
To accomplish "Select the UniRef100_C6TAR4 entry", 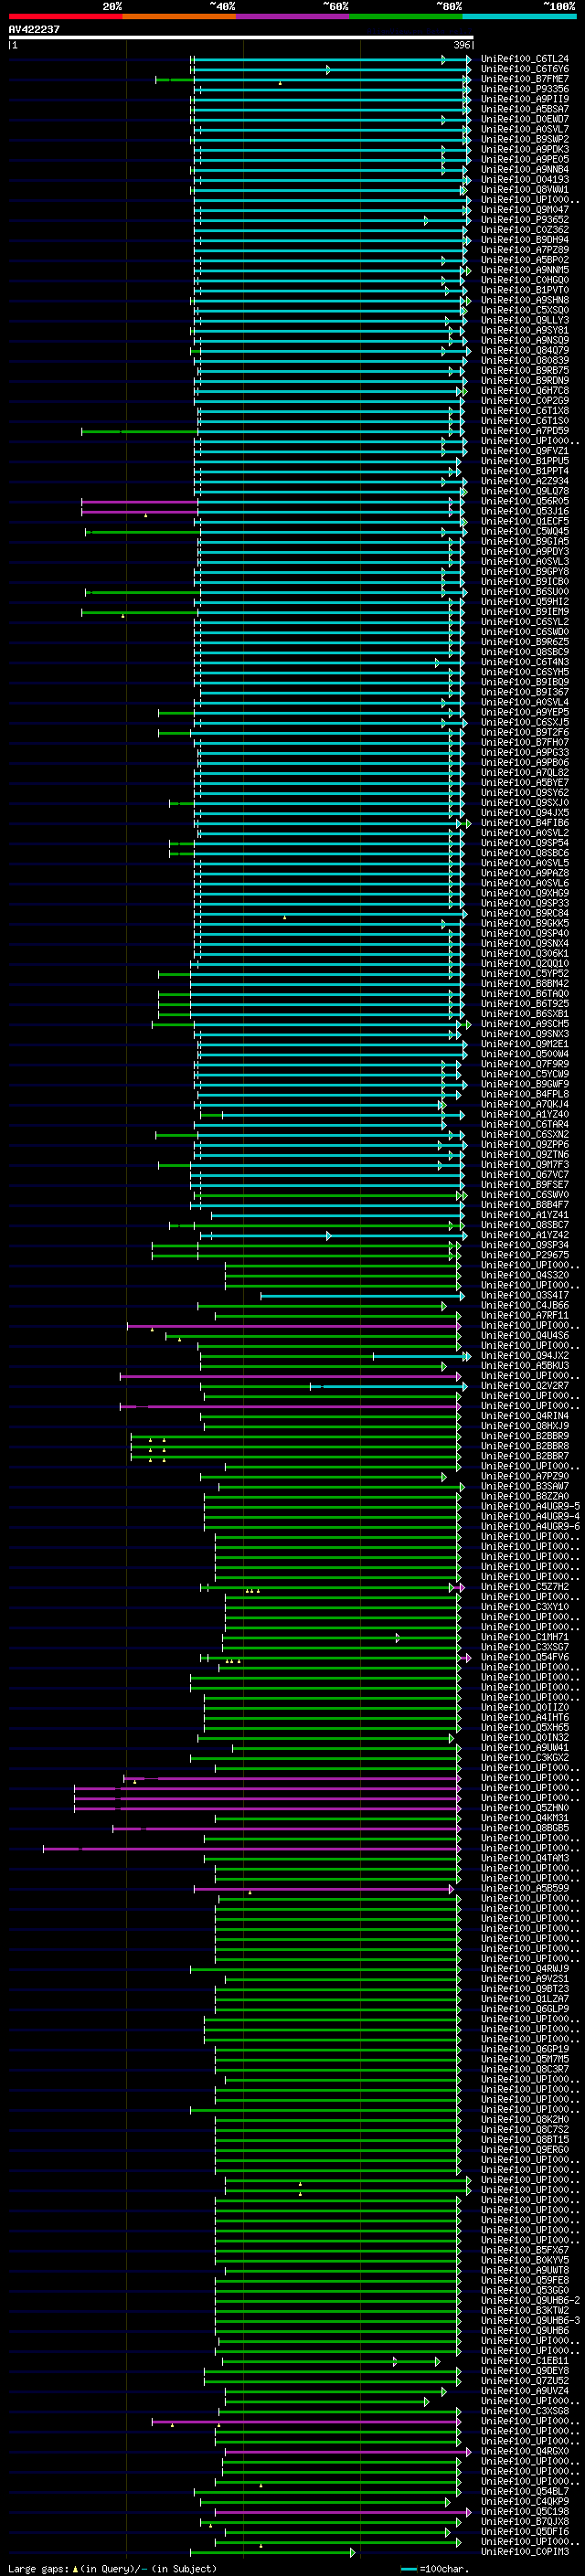I will coord(524,1125).
